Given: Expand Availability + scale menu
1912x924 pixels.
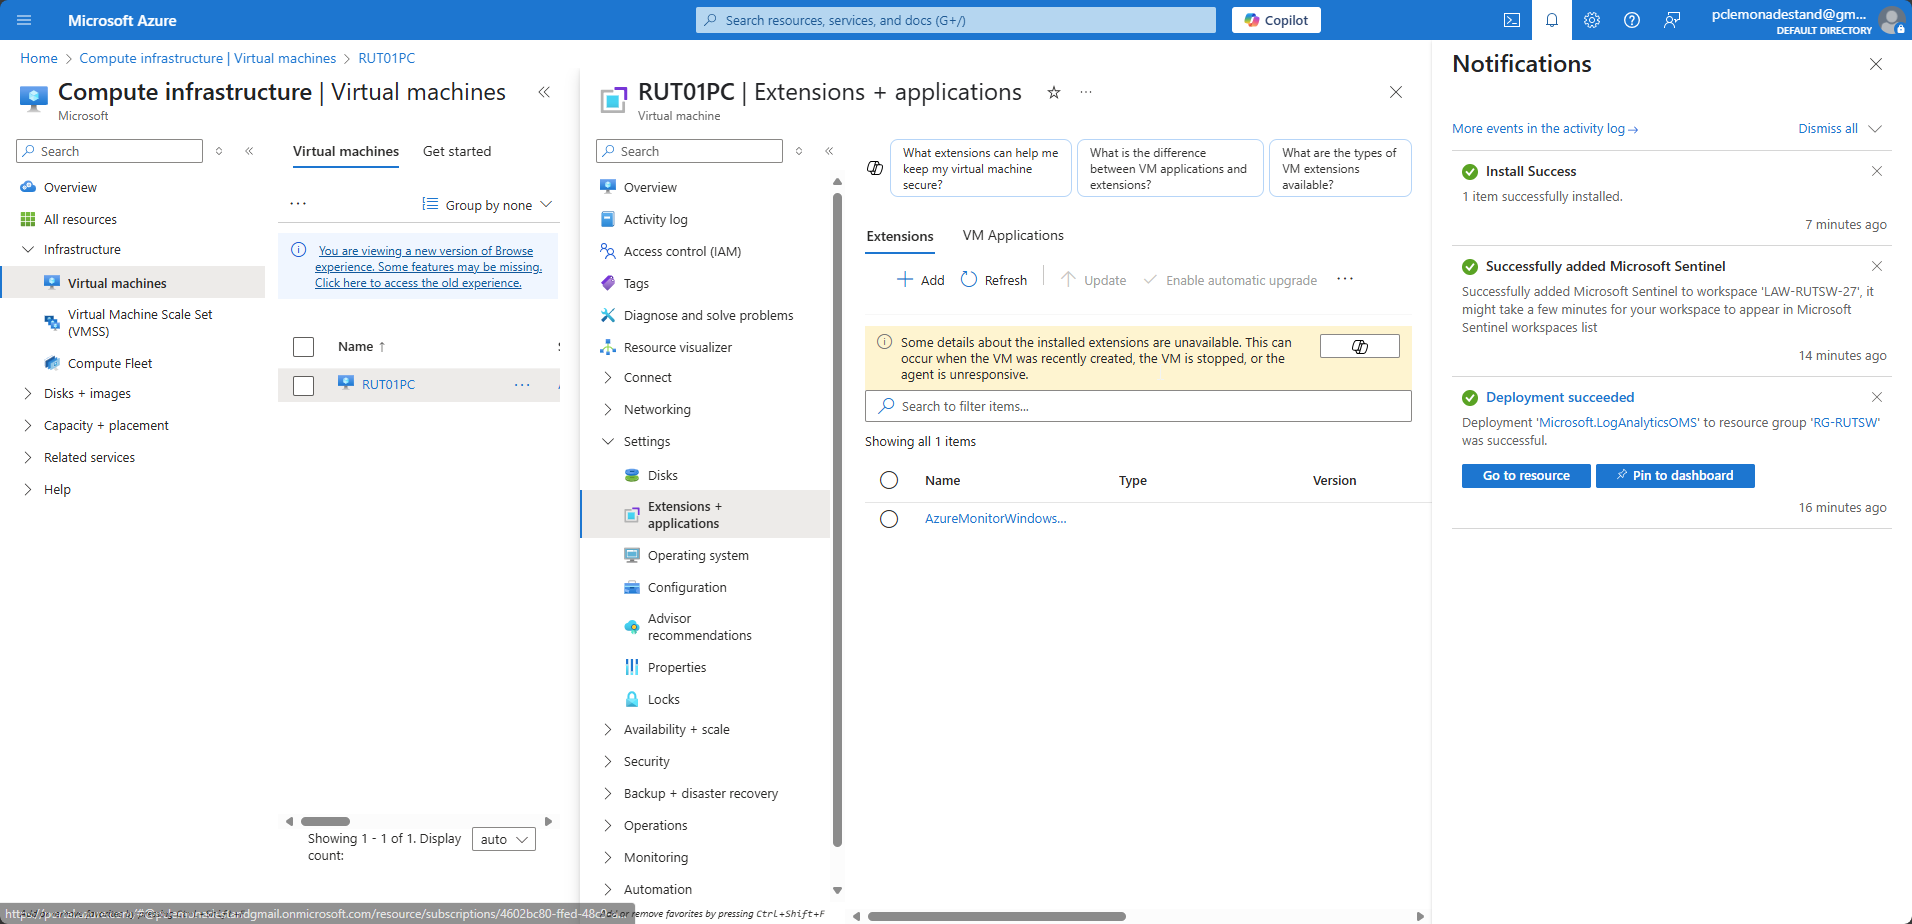Looking at the screenshot, I should (608, 729).
